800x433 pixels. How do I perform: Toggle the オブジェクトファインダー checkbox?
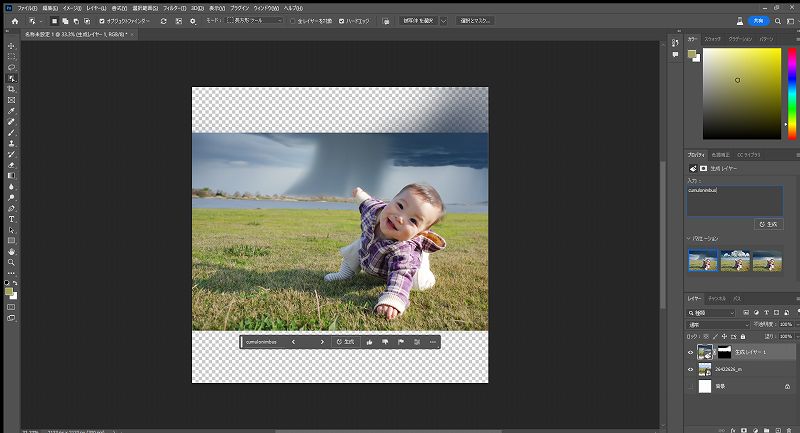[x=102, y=21]
